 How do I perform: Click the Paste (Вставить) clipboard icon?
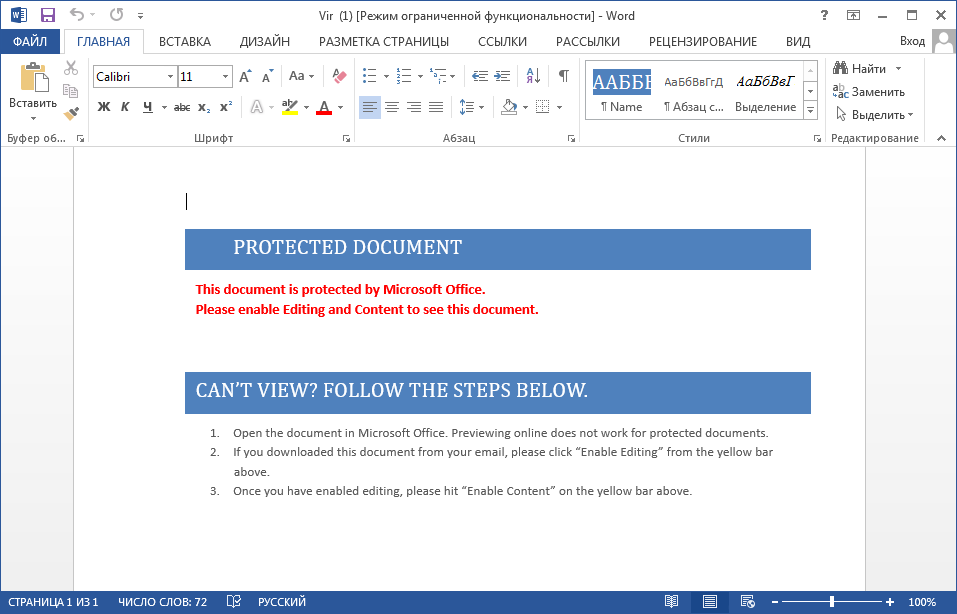pos(33,78)
